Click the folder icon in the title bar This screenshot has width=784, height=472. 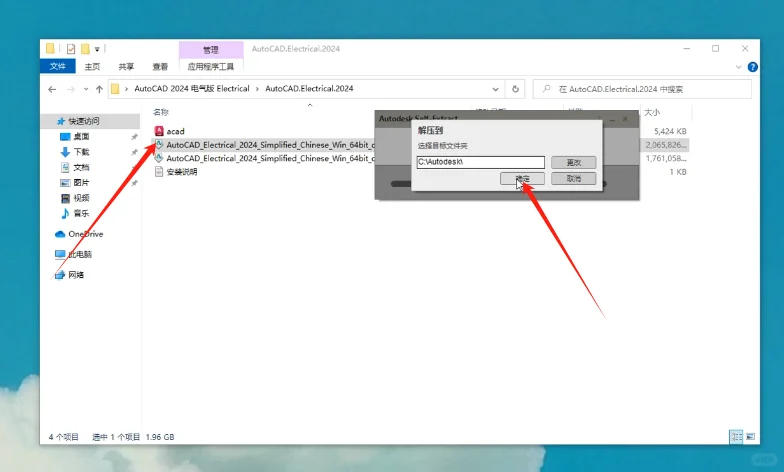click(50, 48)
